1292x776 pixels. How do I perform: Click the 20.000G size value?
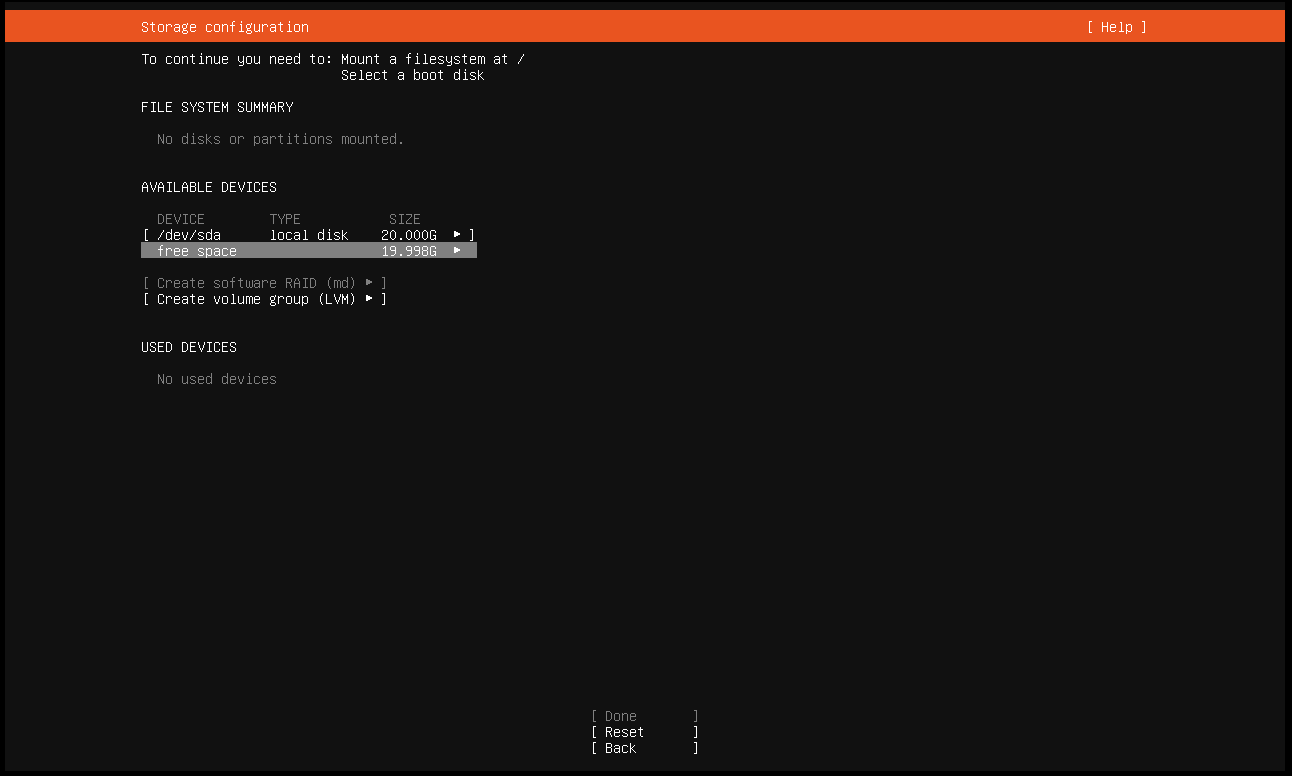409,235
